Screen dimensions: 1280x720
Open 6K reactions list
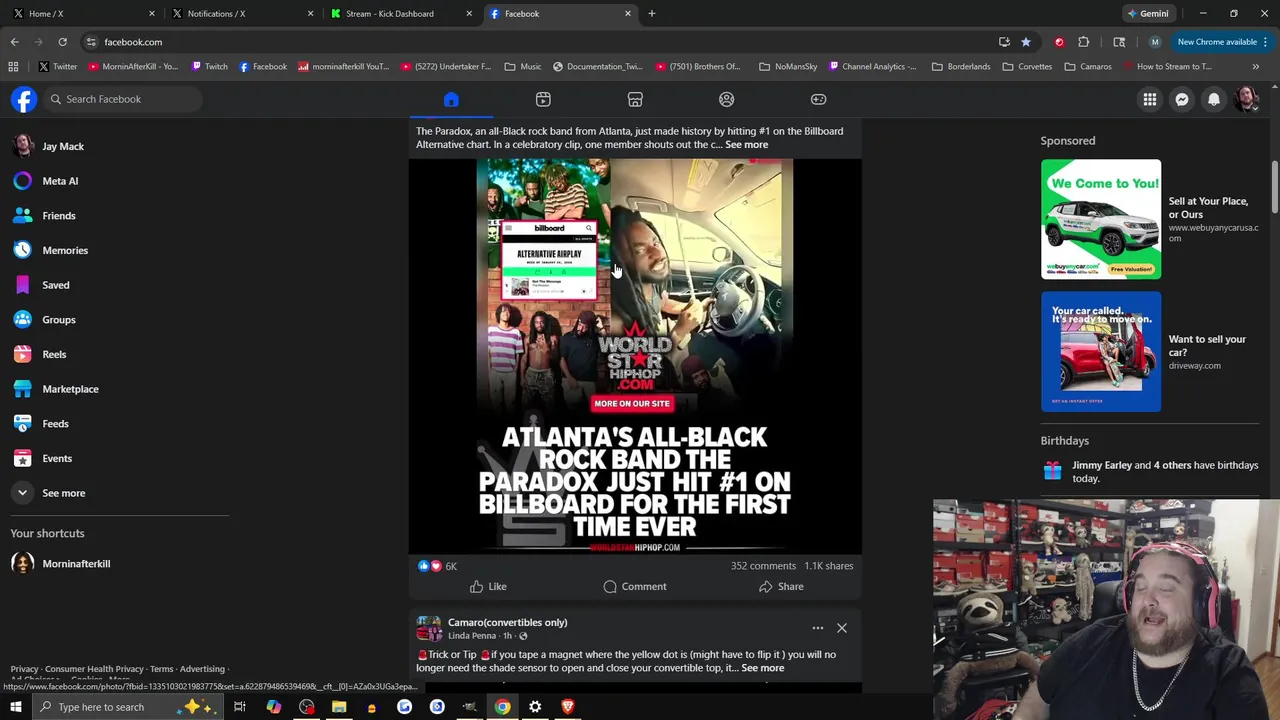(437, 566)
